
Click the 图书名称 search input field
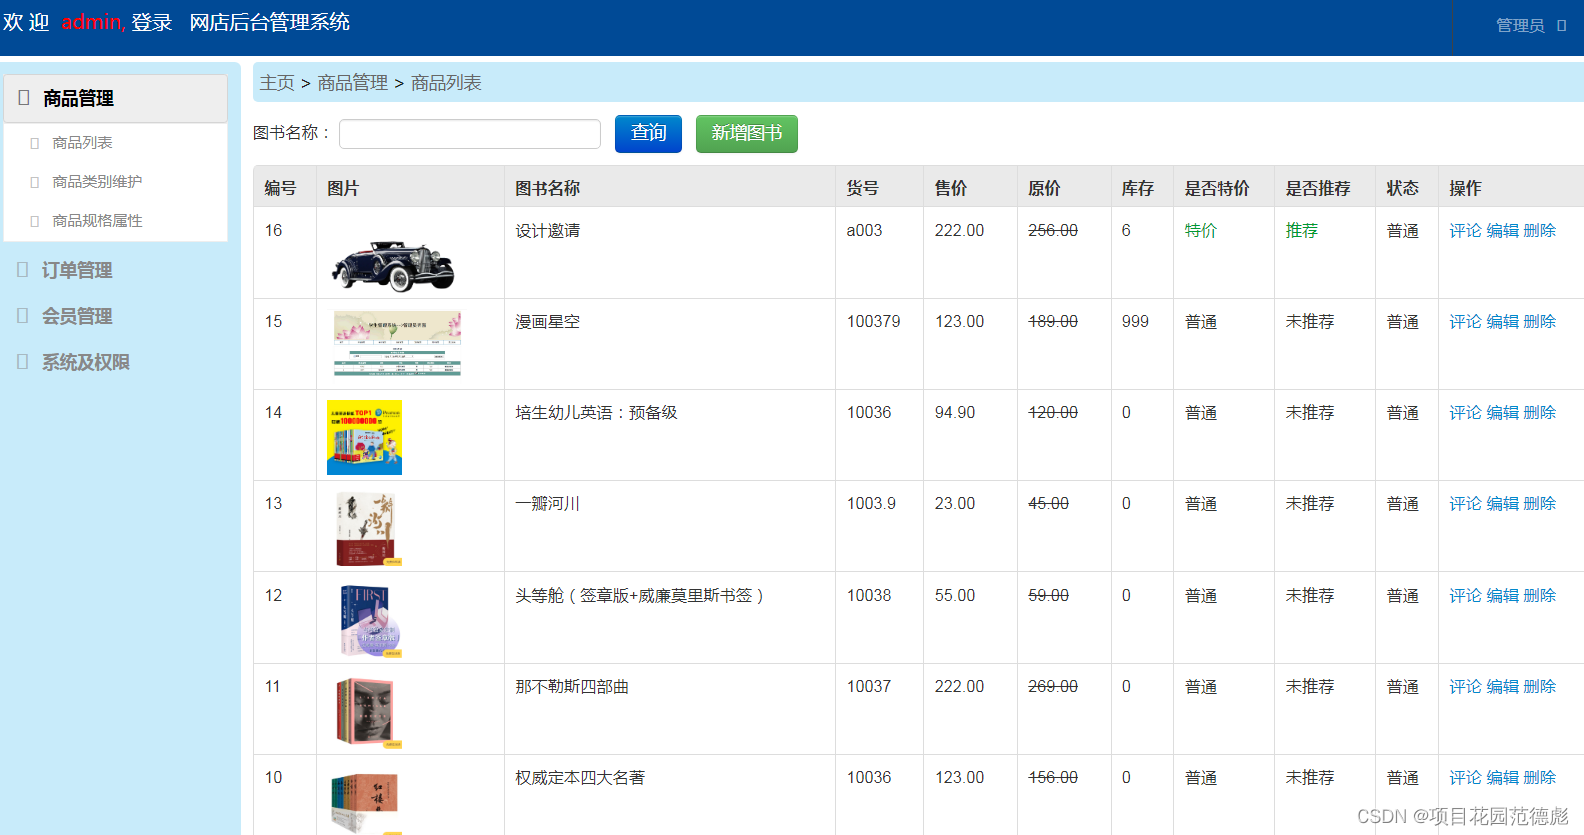470,134
